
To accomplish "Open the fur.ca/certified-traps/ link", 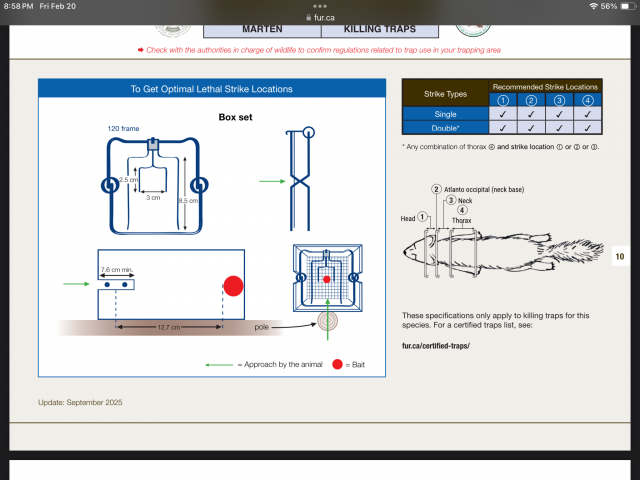I will [x=435, y=346].
